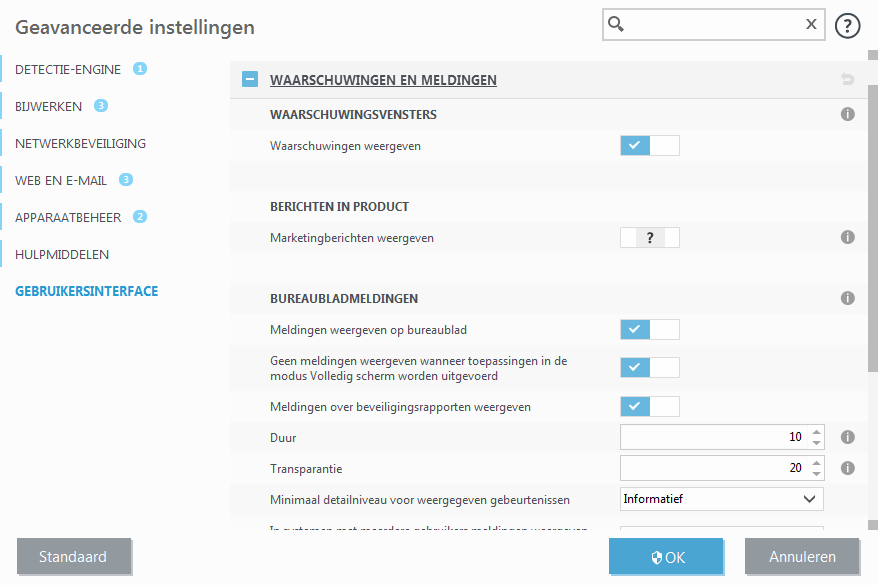This screenshot has width=878, height=585.
Task: Select Hulpmiddelen in the sidebar
Action: [x=57, y=253]
